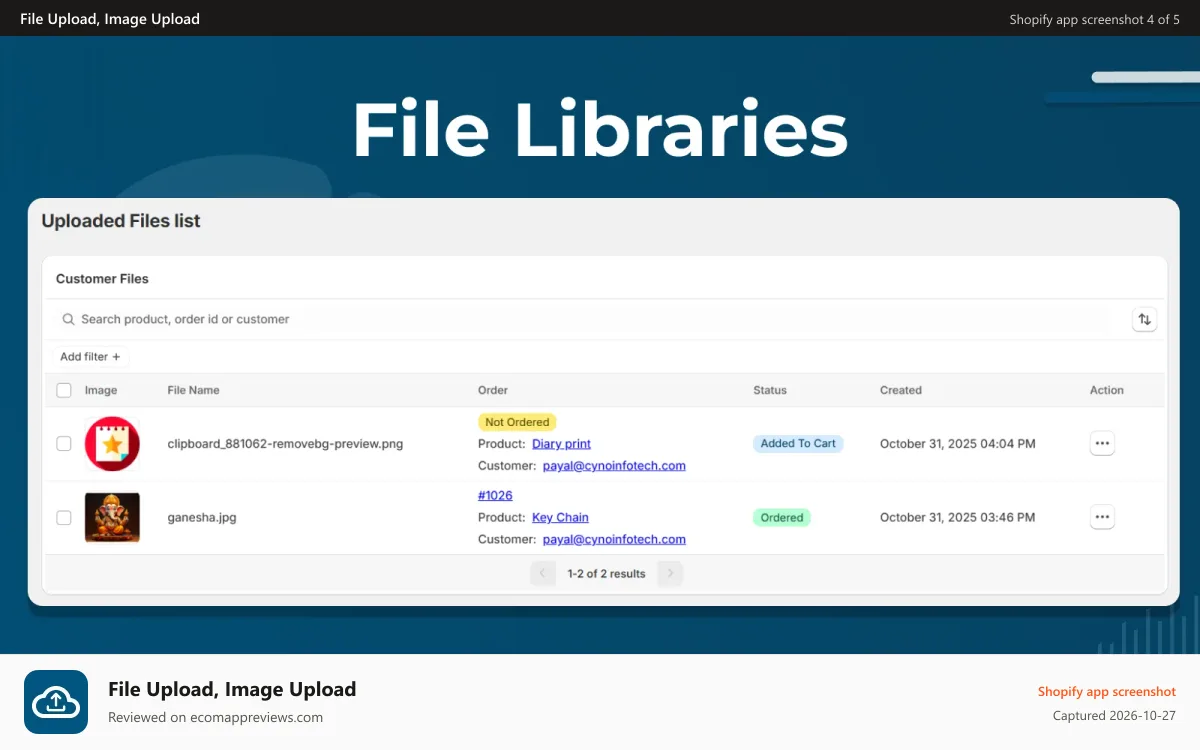Go to next results page arrow
1200x750 pixels.
point(671,574)
